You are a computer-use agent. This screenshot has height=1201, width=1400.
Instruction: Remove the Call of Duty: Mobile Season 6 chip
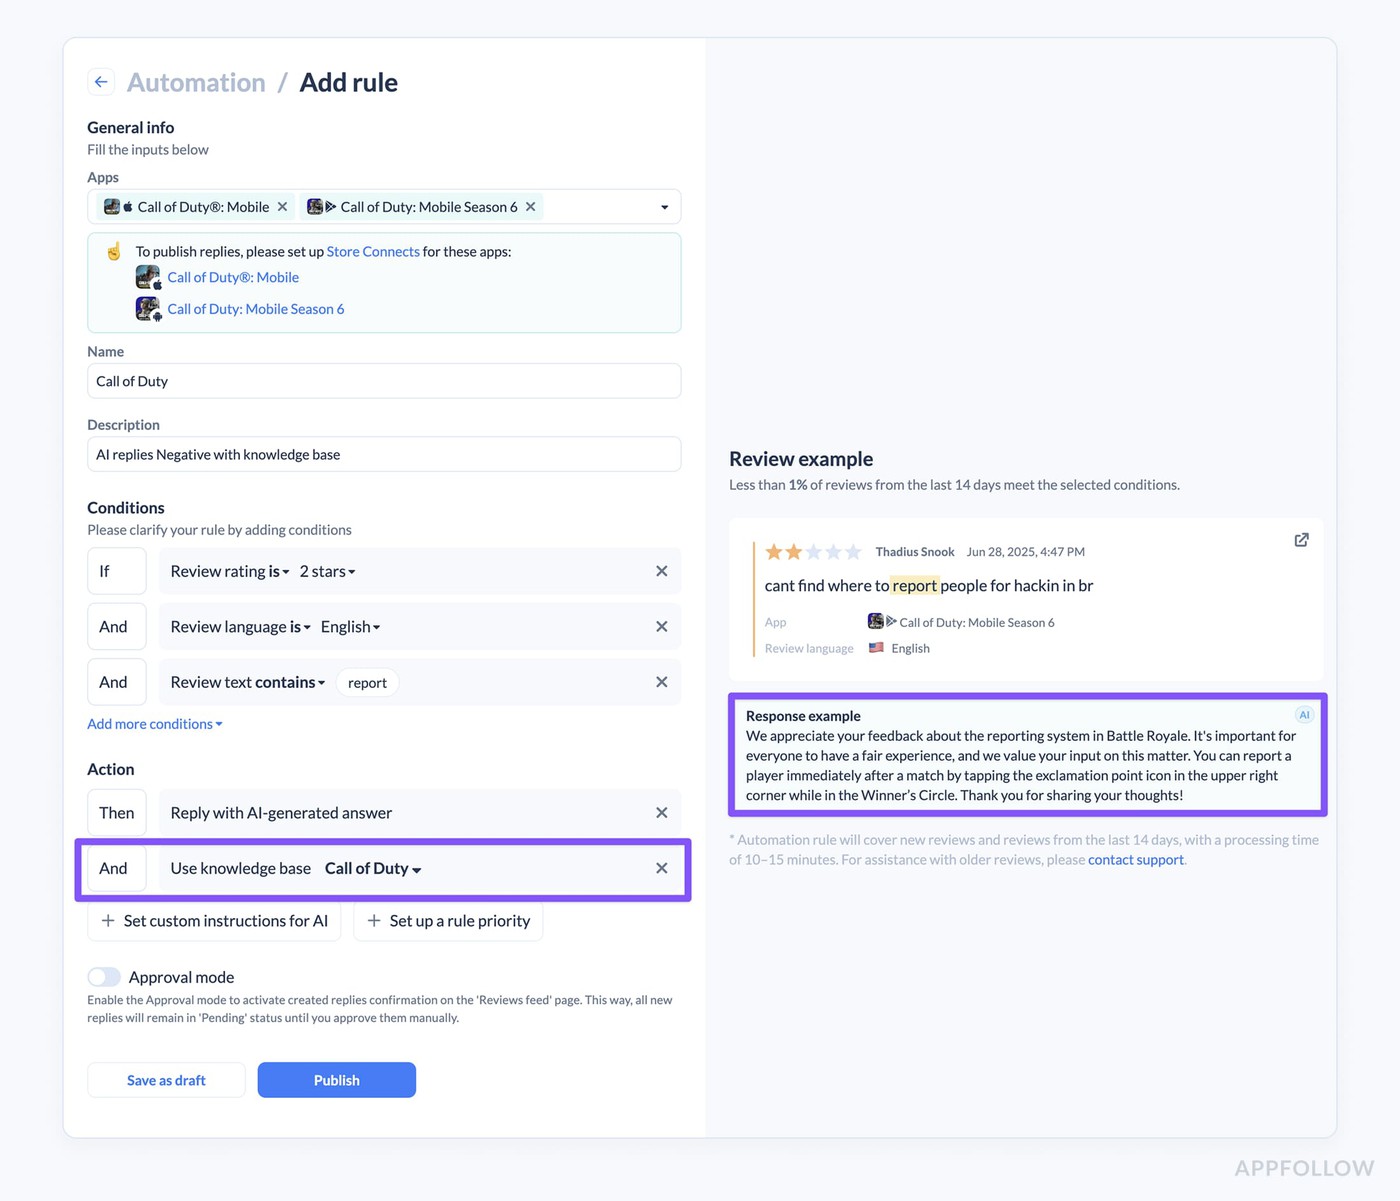(x=531, y=207)
